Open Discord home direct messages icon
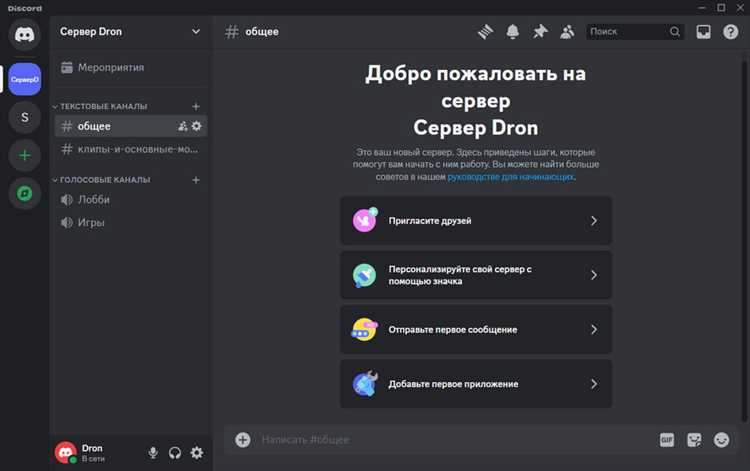The height and width of the screenshot is (471, 750). click(x=24, y=34)
